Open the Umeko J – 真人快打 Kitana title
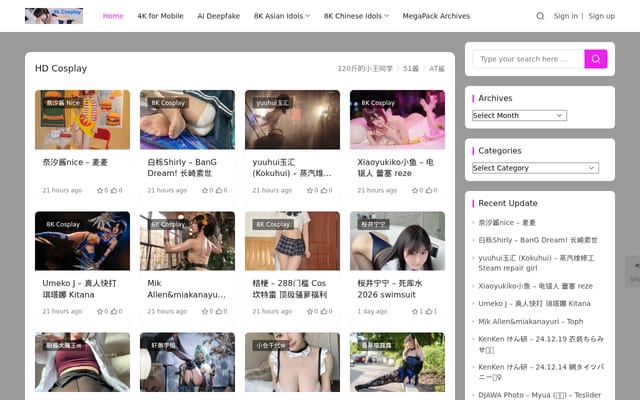The width and height of the screenshot is (640, 400). click(79, 289)
